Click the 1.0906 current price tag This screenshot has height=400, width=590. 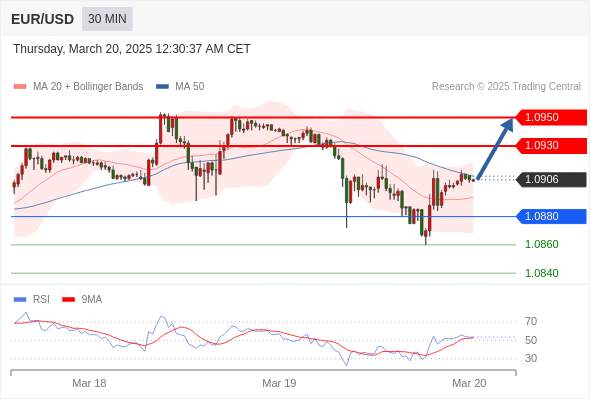551,179
